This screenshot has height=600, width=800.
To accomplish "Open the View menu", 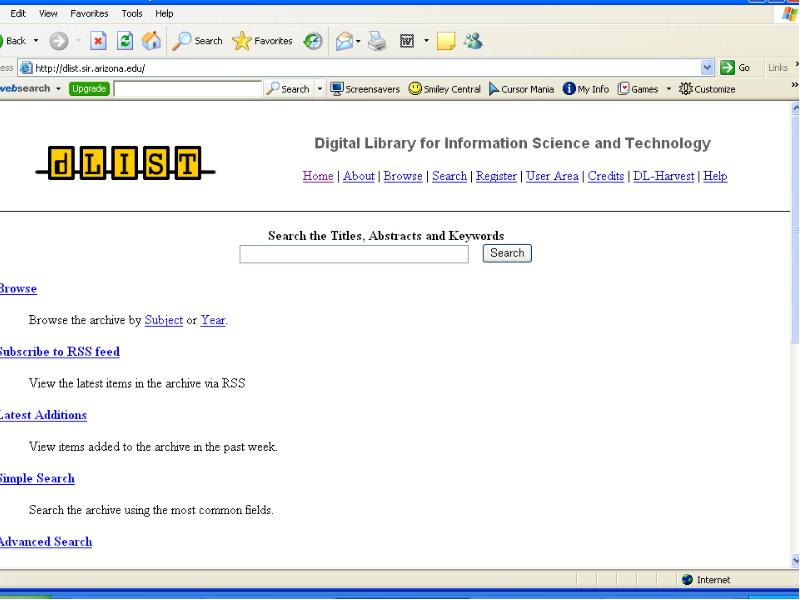I will 48,13.
